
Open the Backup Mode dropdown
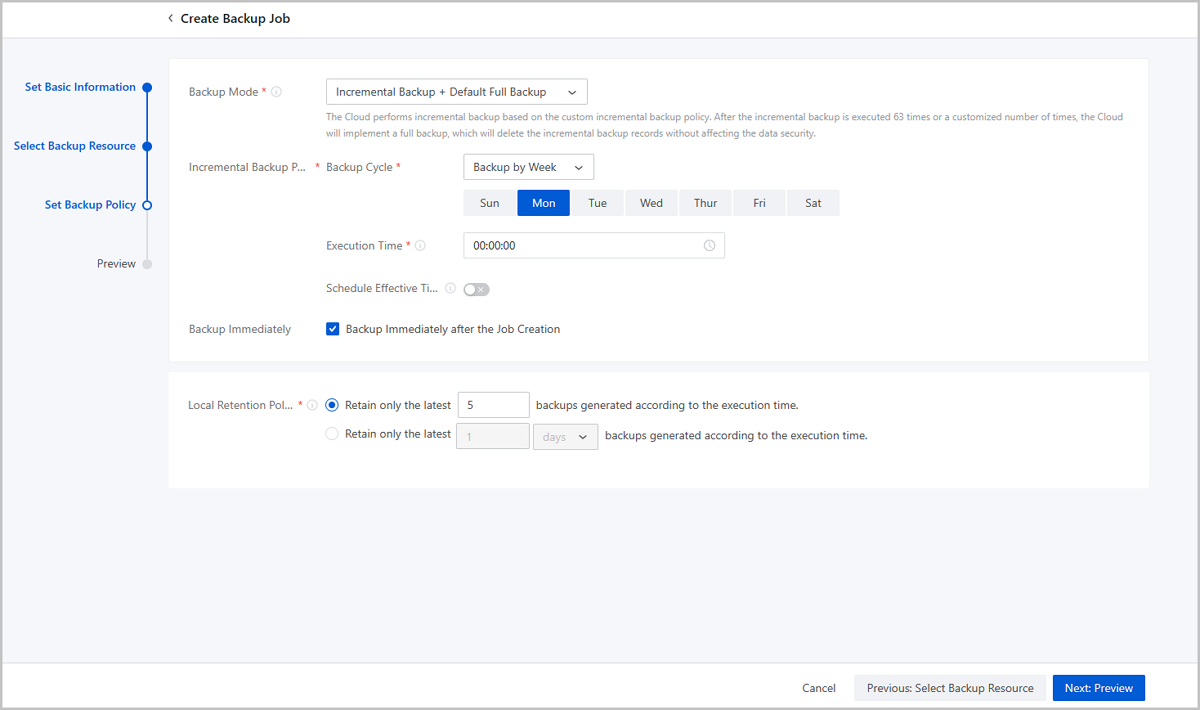pyautogui.click(x=456, y=92)
